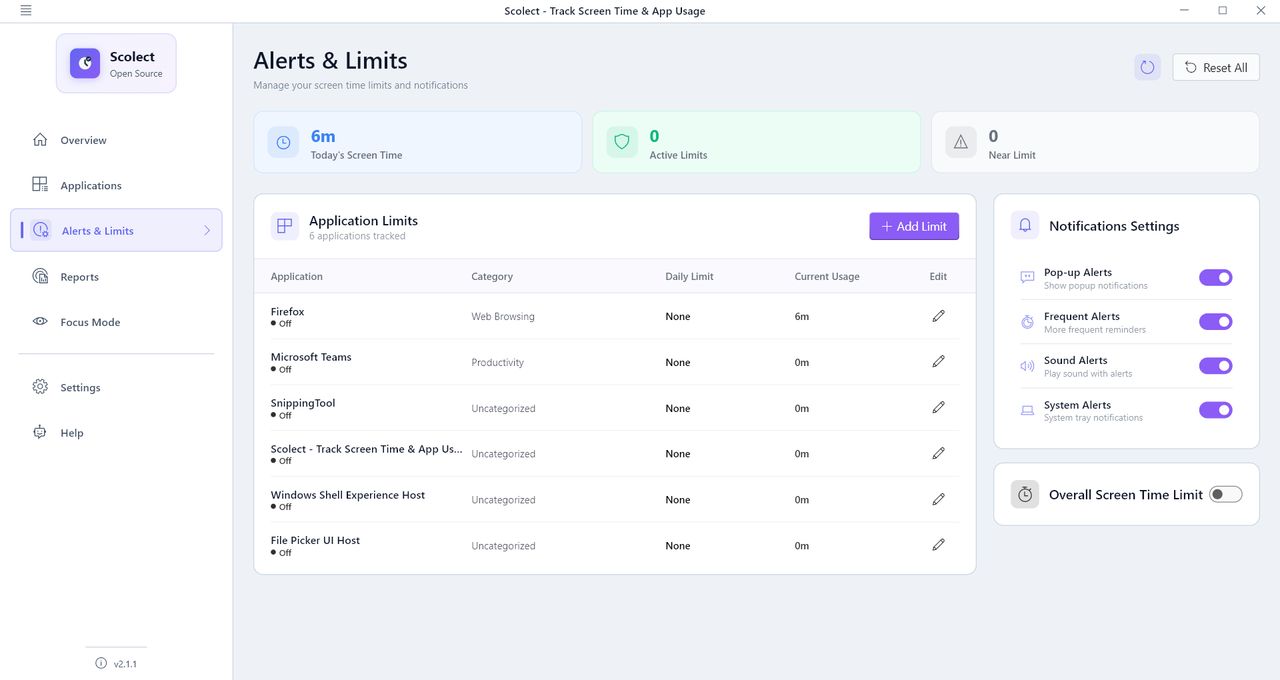Edit the SnippingTool limit pencil icon
This screenshot has height=680, width=1280.
pos(938,407)
